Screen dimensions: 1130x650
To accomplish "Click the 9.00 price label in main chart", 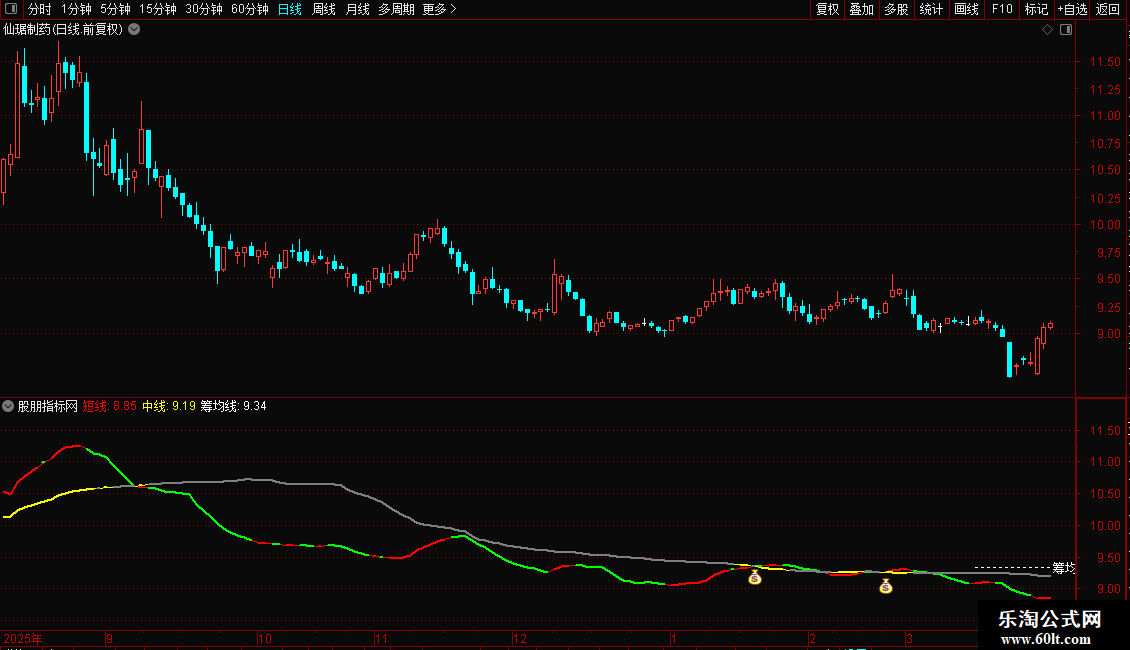I will point(1108,334).
